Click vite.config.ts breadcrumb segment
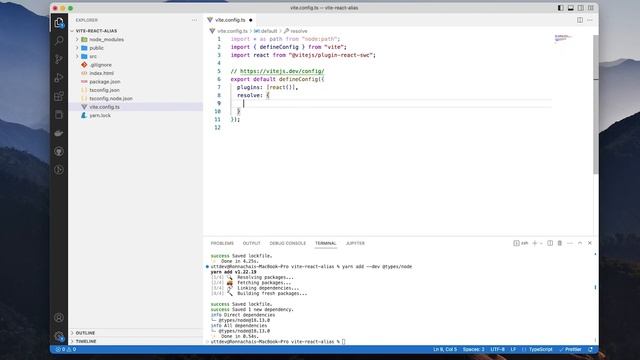Image resolution: width=640 pixels, height=360 pixels. coord(232,31)
